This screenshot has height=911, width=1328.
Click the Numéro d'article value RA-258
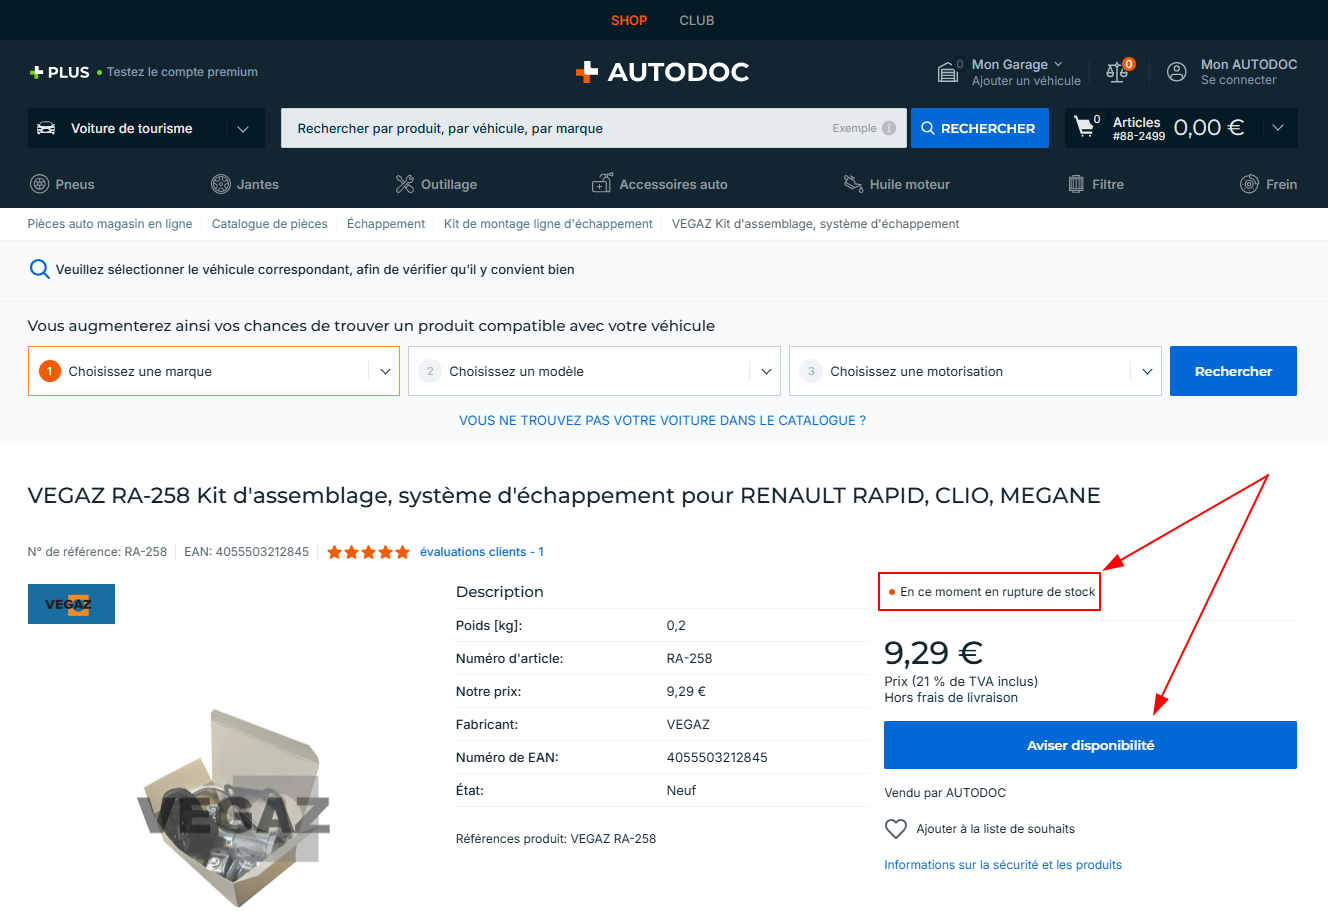(x=690, y=659)
